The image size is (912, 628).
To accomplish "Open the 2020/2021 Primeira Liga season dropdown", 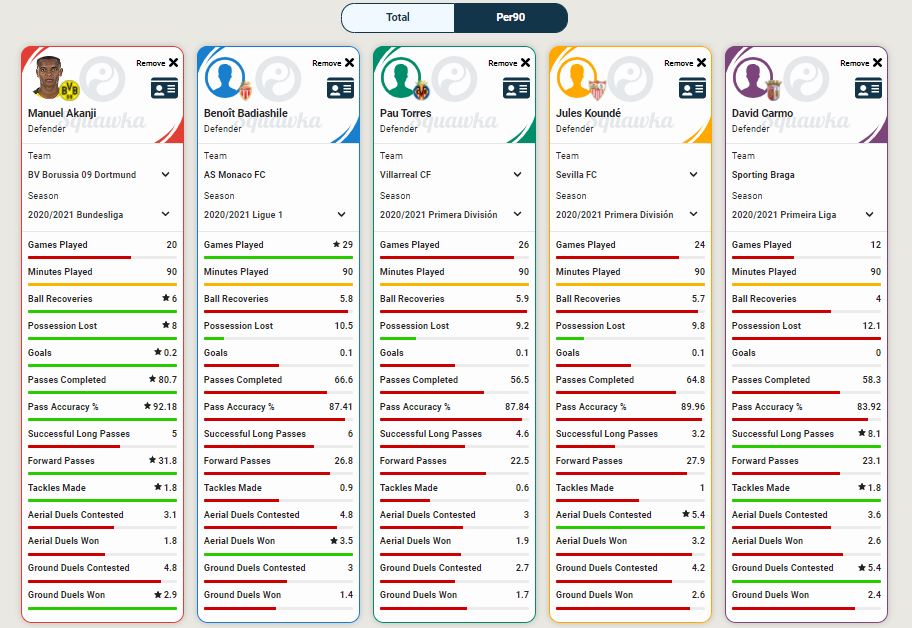I will [x=804, y=215].
